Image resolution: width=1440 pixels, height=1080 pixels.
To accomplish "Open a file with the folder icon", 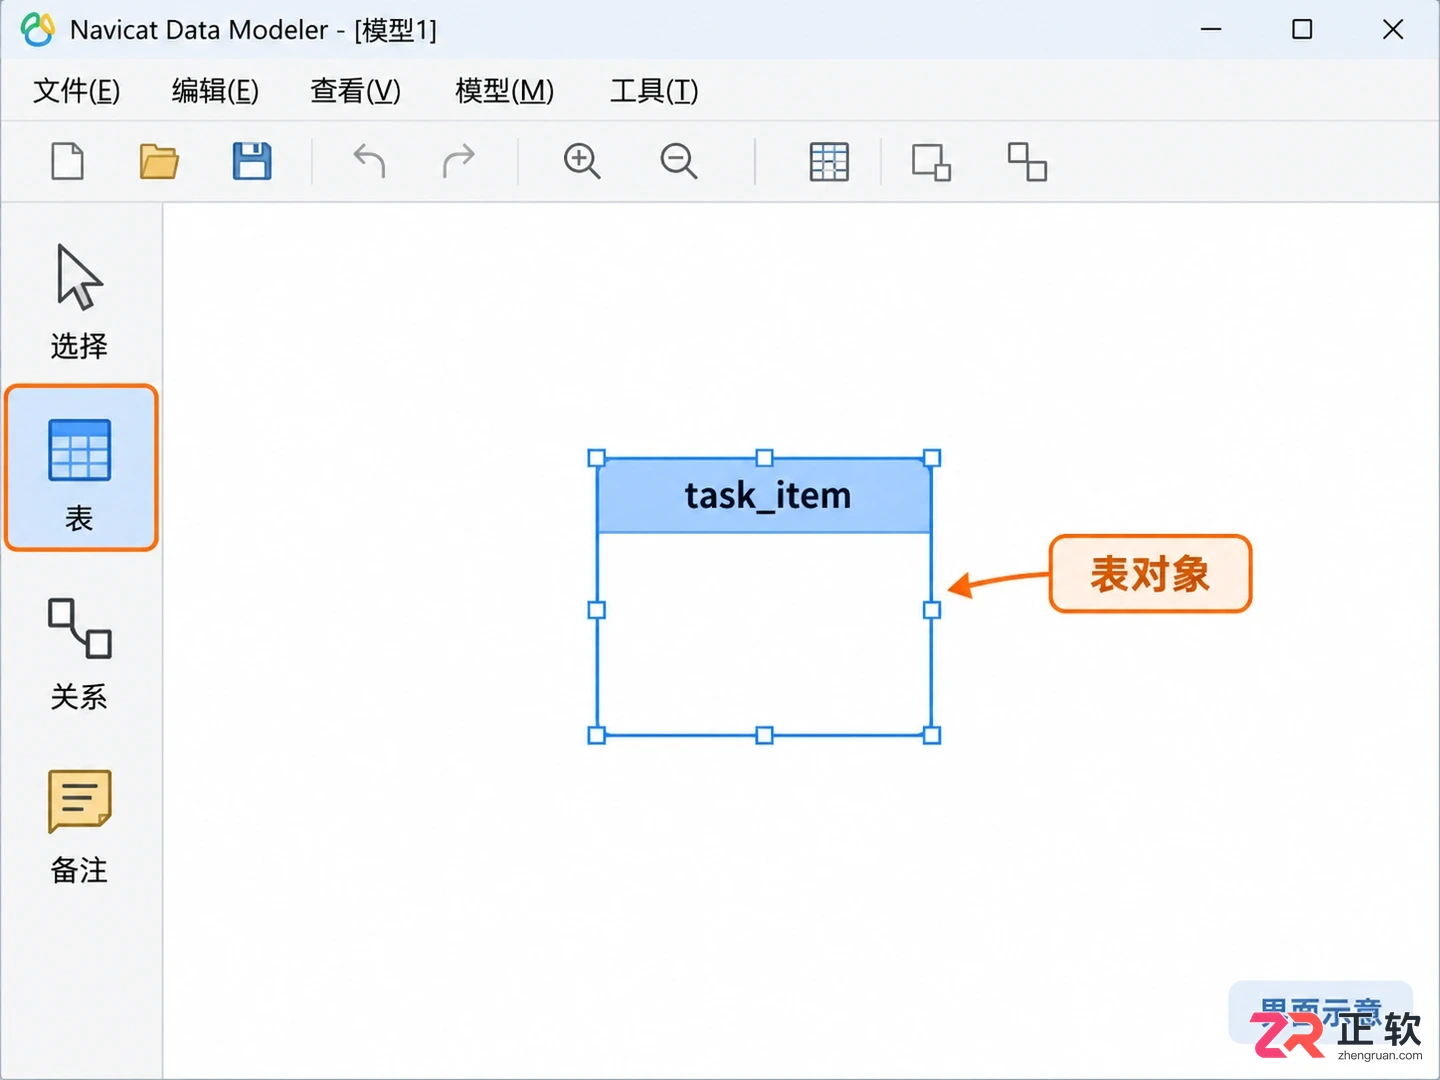I will pos(159,161).
